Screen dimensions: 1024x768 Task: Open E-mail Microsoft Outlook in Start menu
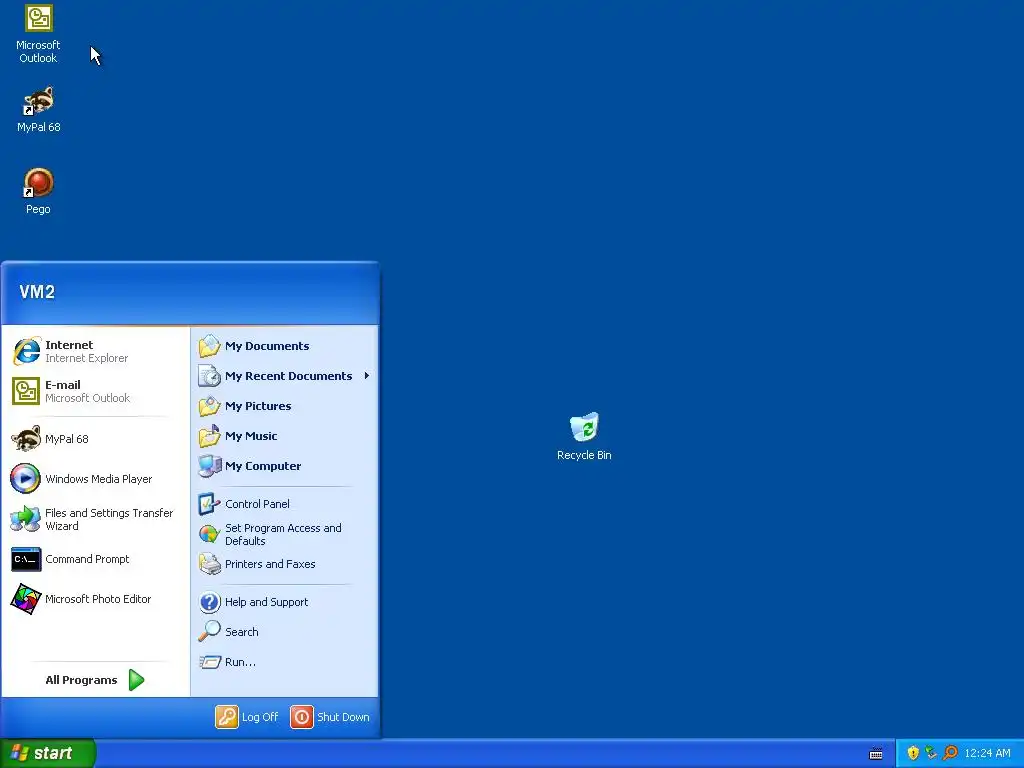[97, 391]
